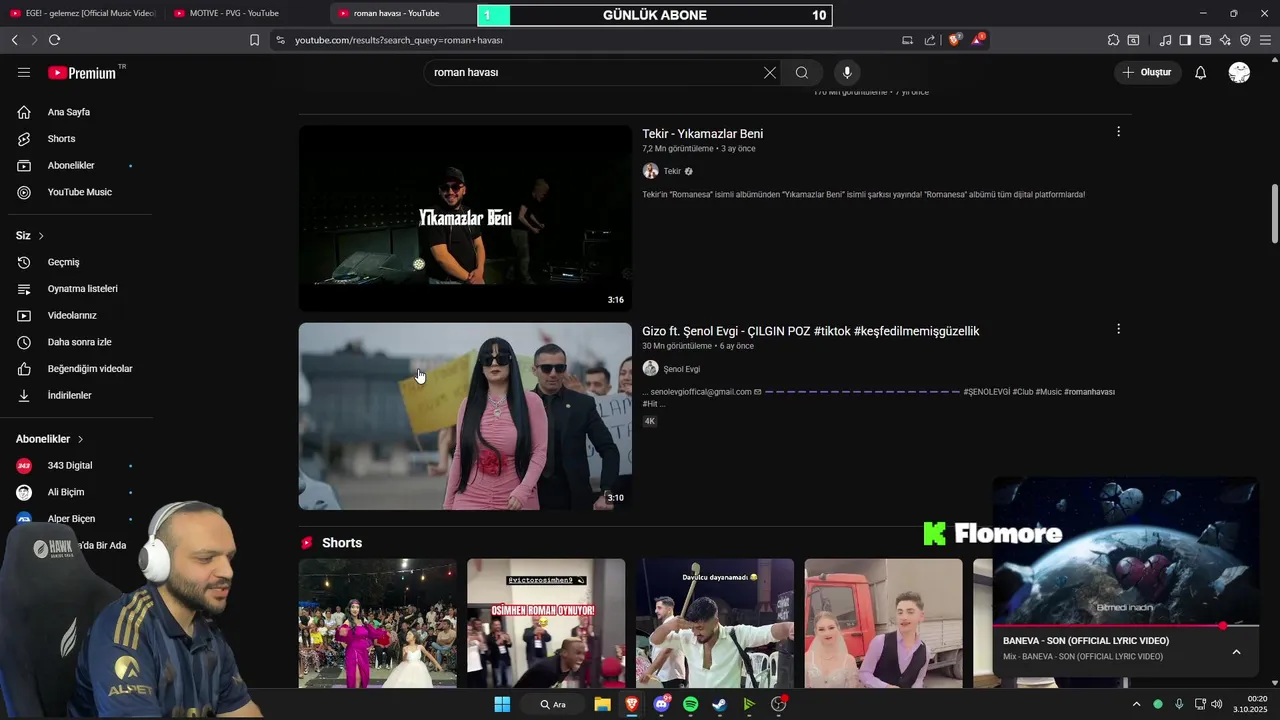Start voice search with the microphone icon
The width and height of the screenshot is (1280, 720).
[847, 72]
